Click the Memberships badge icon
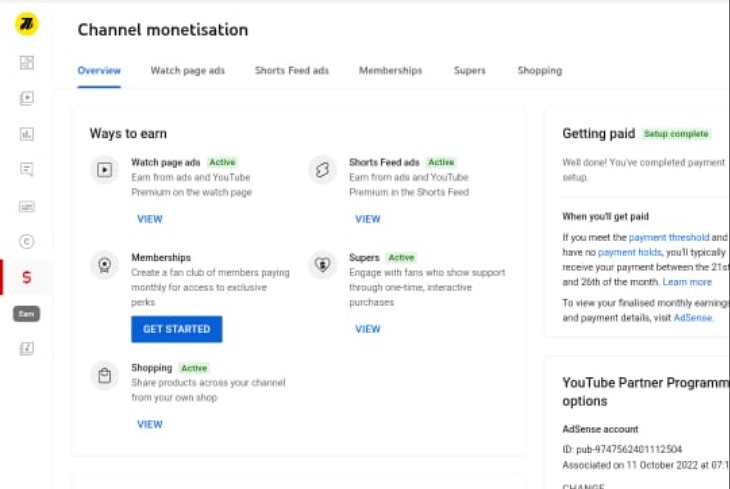This screenshot has height=489, width=730. click(104, 265)
